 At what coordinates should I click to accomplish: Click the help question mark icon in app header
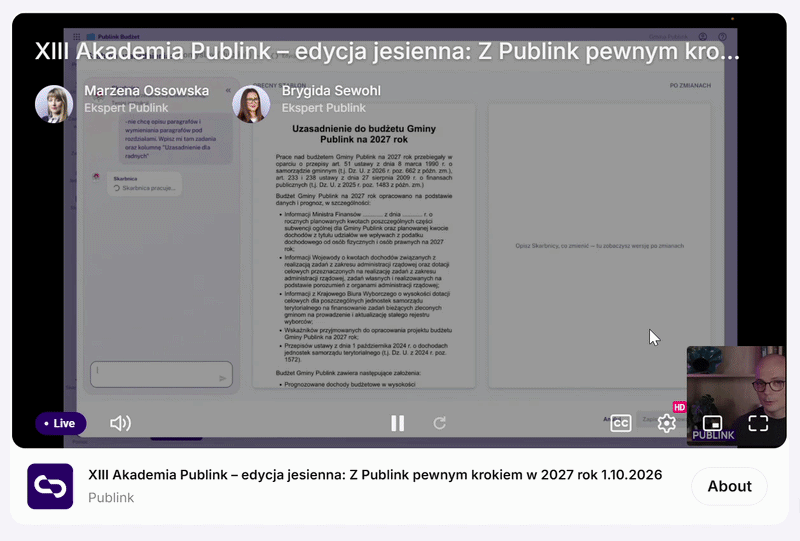(x=722, y=37)
